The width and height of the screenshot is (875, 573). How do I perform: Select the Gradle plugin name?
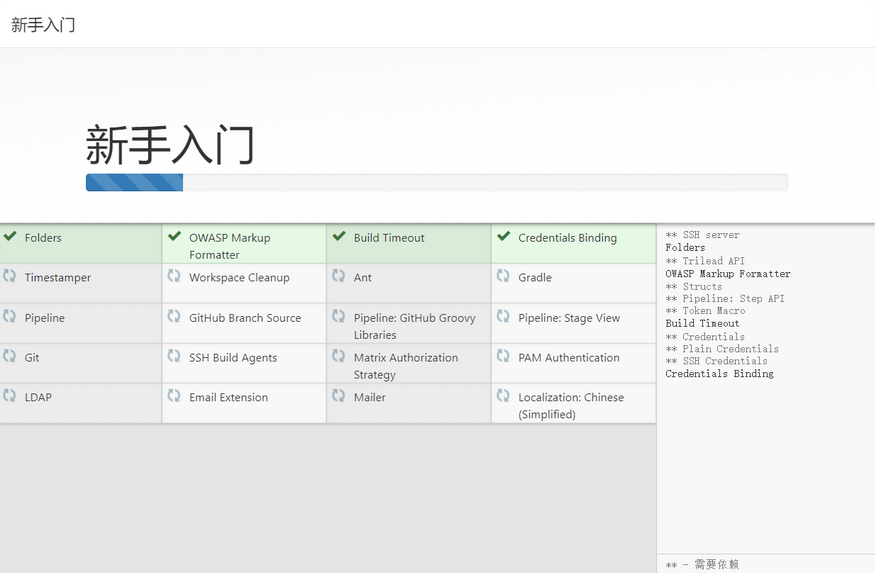tap(535, 277)
